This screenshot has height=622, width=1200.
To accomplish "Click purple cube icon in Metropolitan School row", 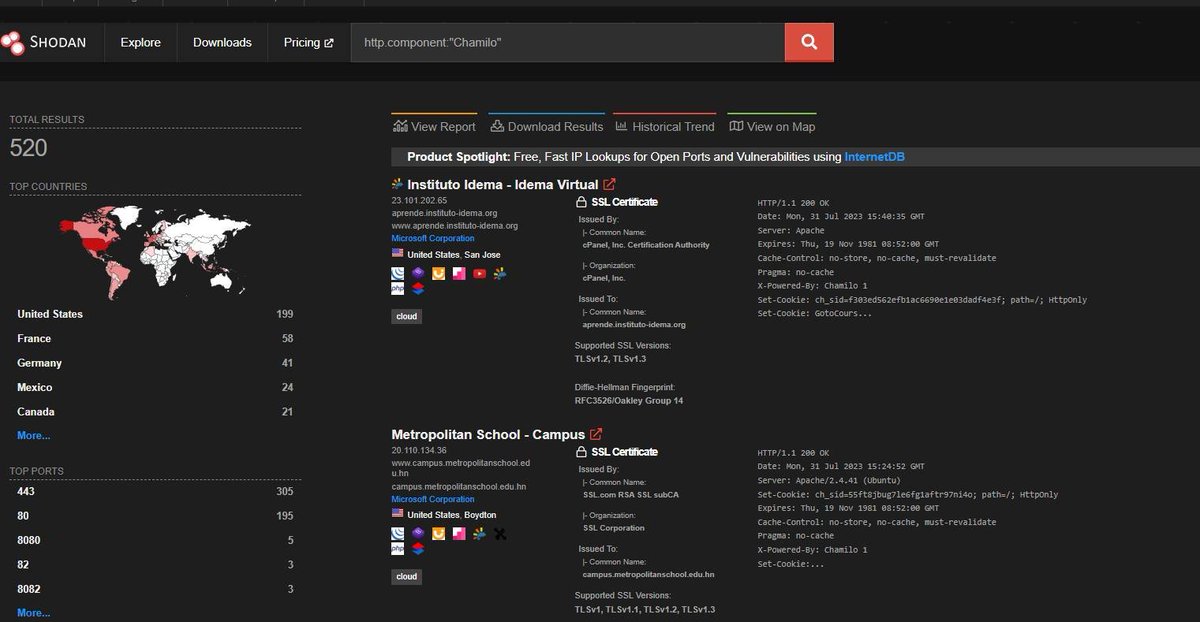I will (418, 534).
